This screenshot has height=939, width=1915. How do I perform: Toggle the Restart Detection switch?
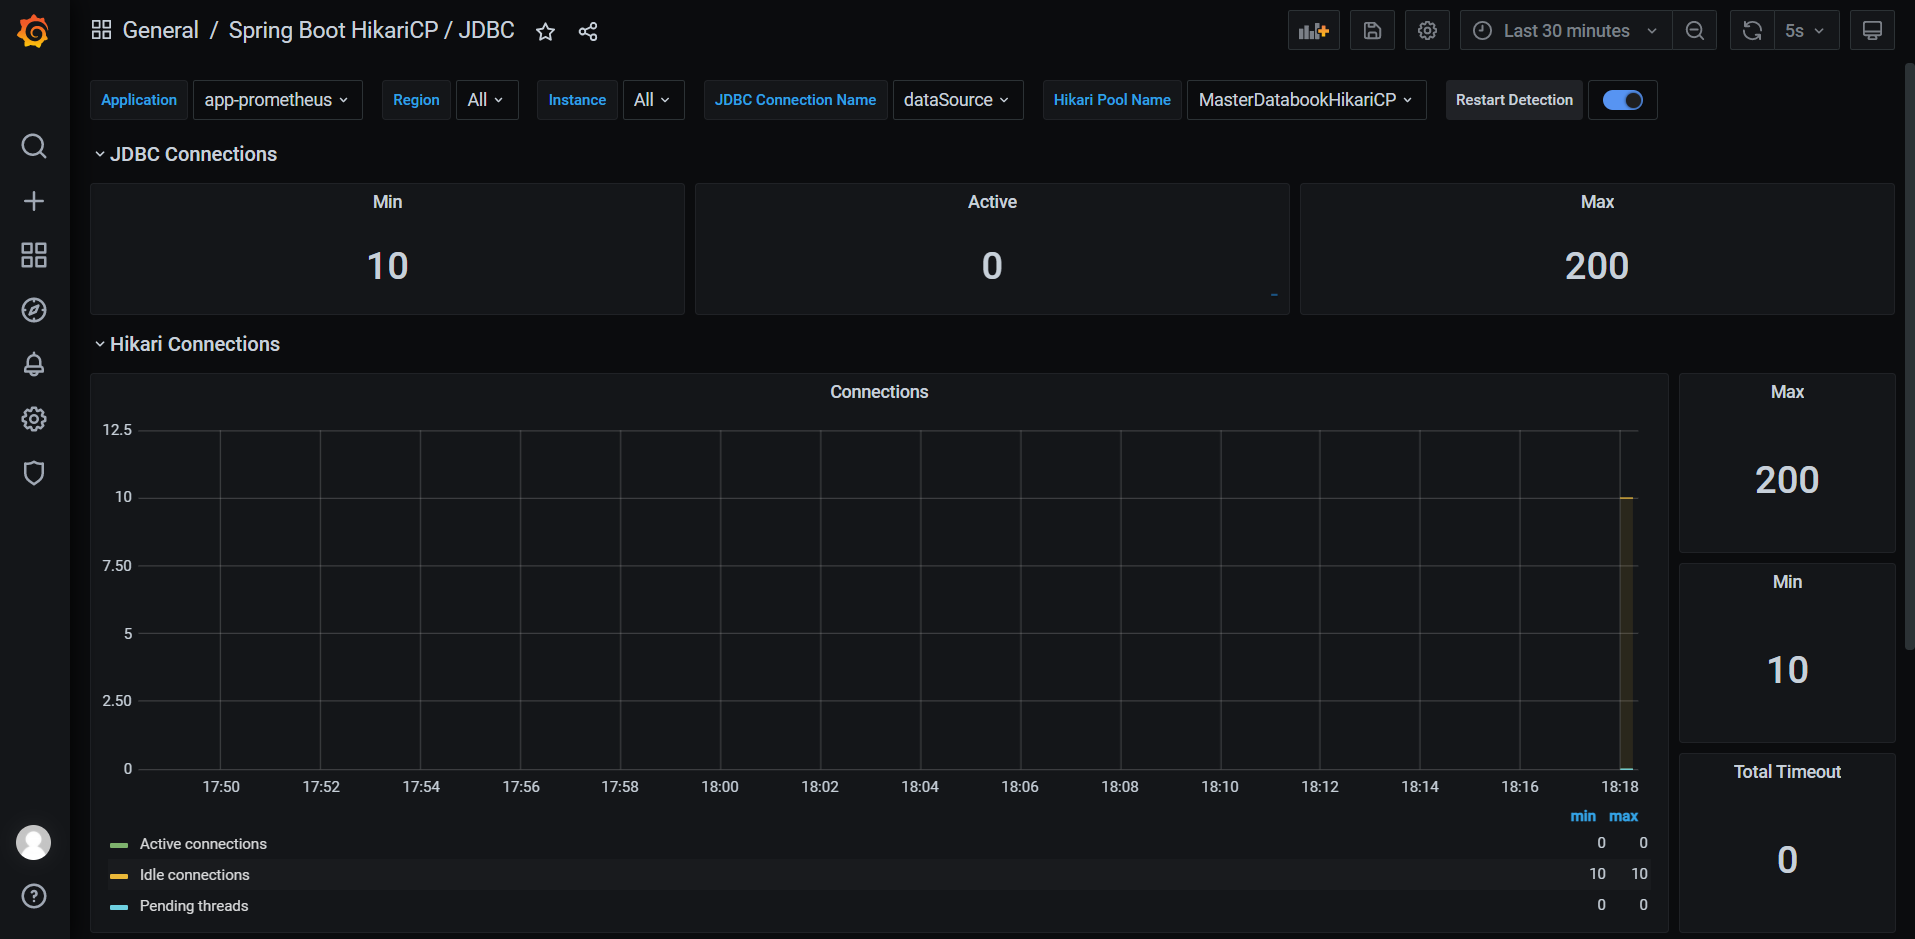pos(1622,100)
